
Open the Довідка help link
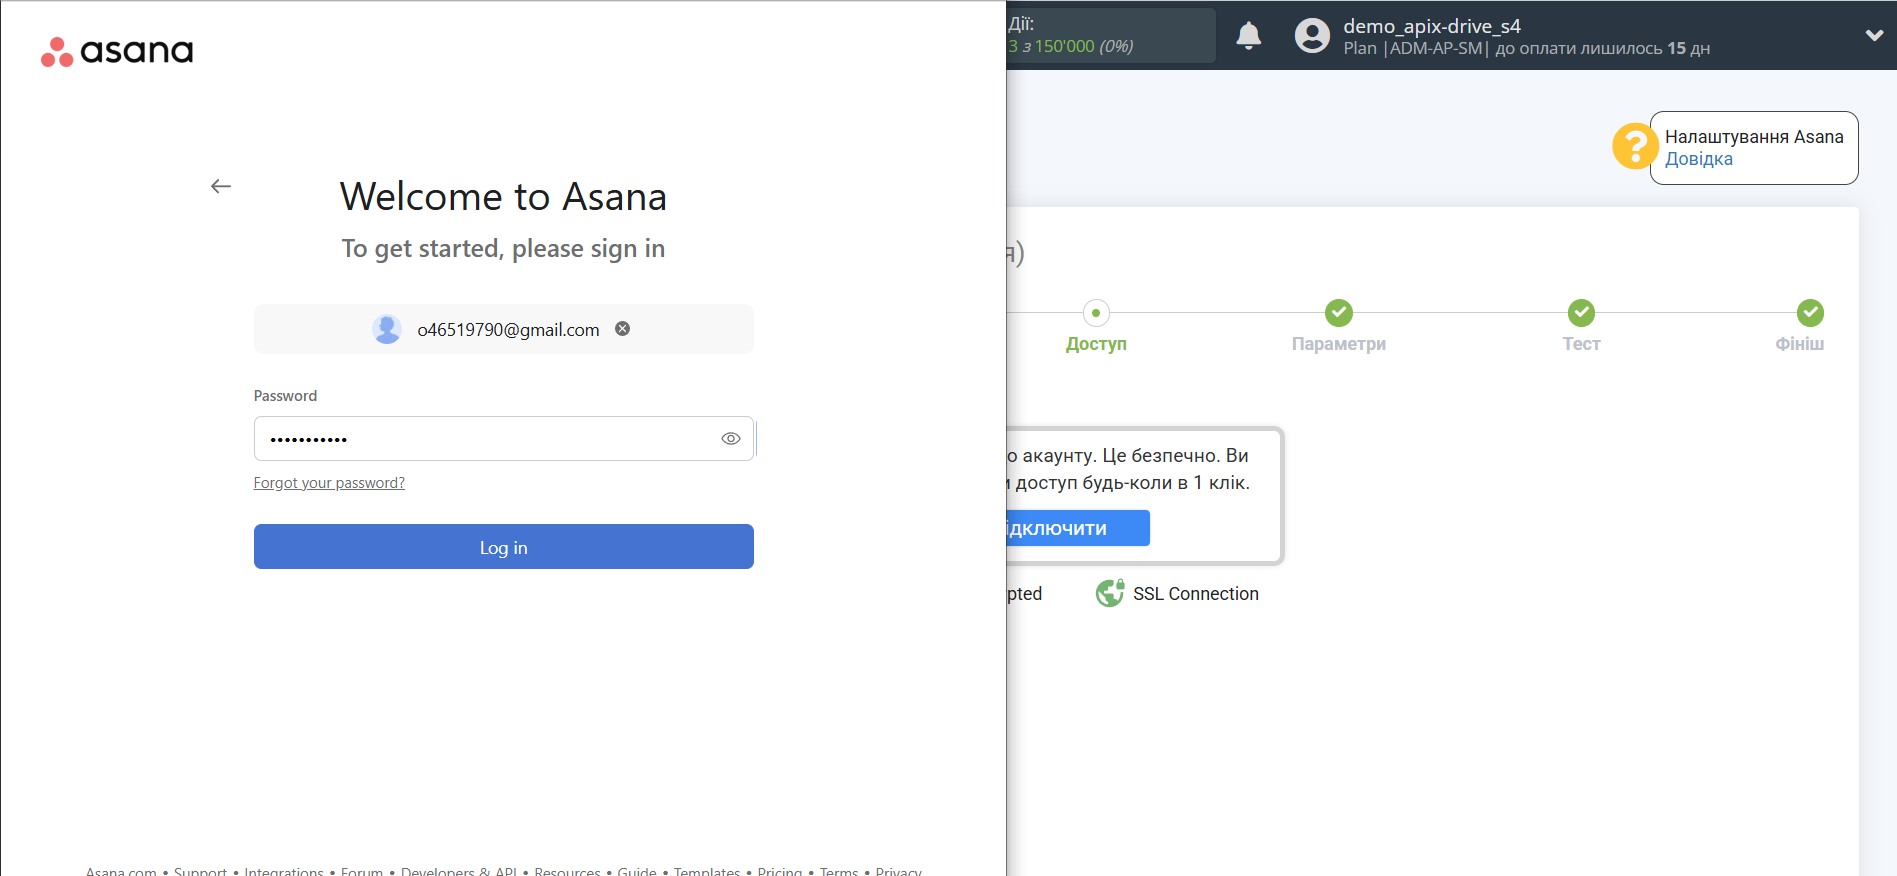[1699, 159]
